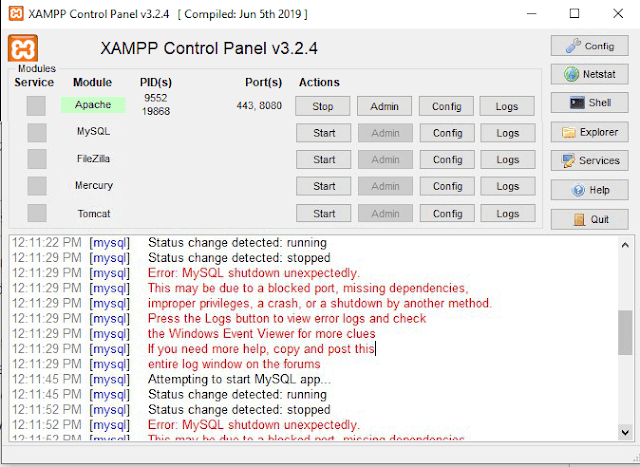
Task: Click the disabled Mercury Admin button
Action: [385, 186]
